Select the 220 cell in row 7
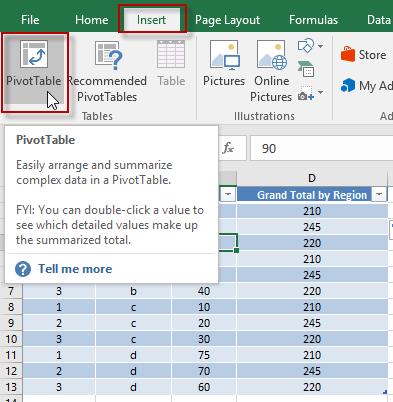The height and width of the screenshot is (402, 393). pos(312,291)
